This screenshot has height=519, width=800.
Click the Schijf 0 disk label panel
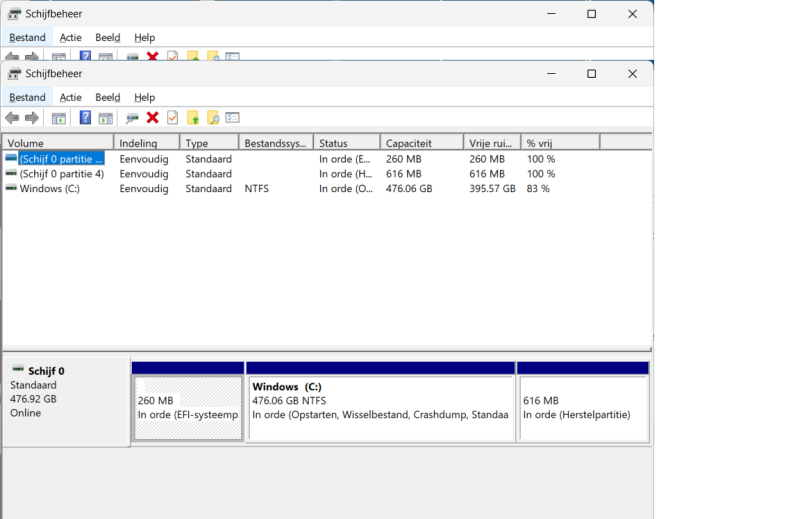pyautogui.click(x=66, y=398)
